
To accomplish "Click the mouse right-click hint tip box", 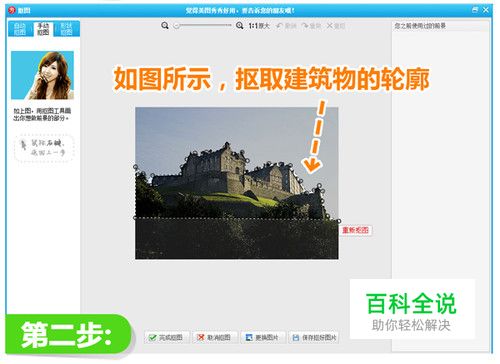I will coord(43,148).
